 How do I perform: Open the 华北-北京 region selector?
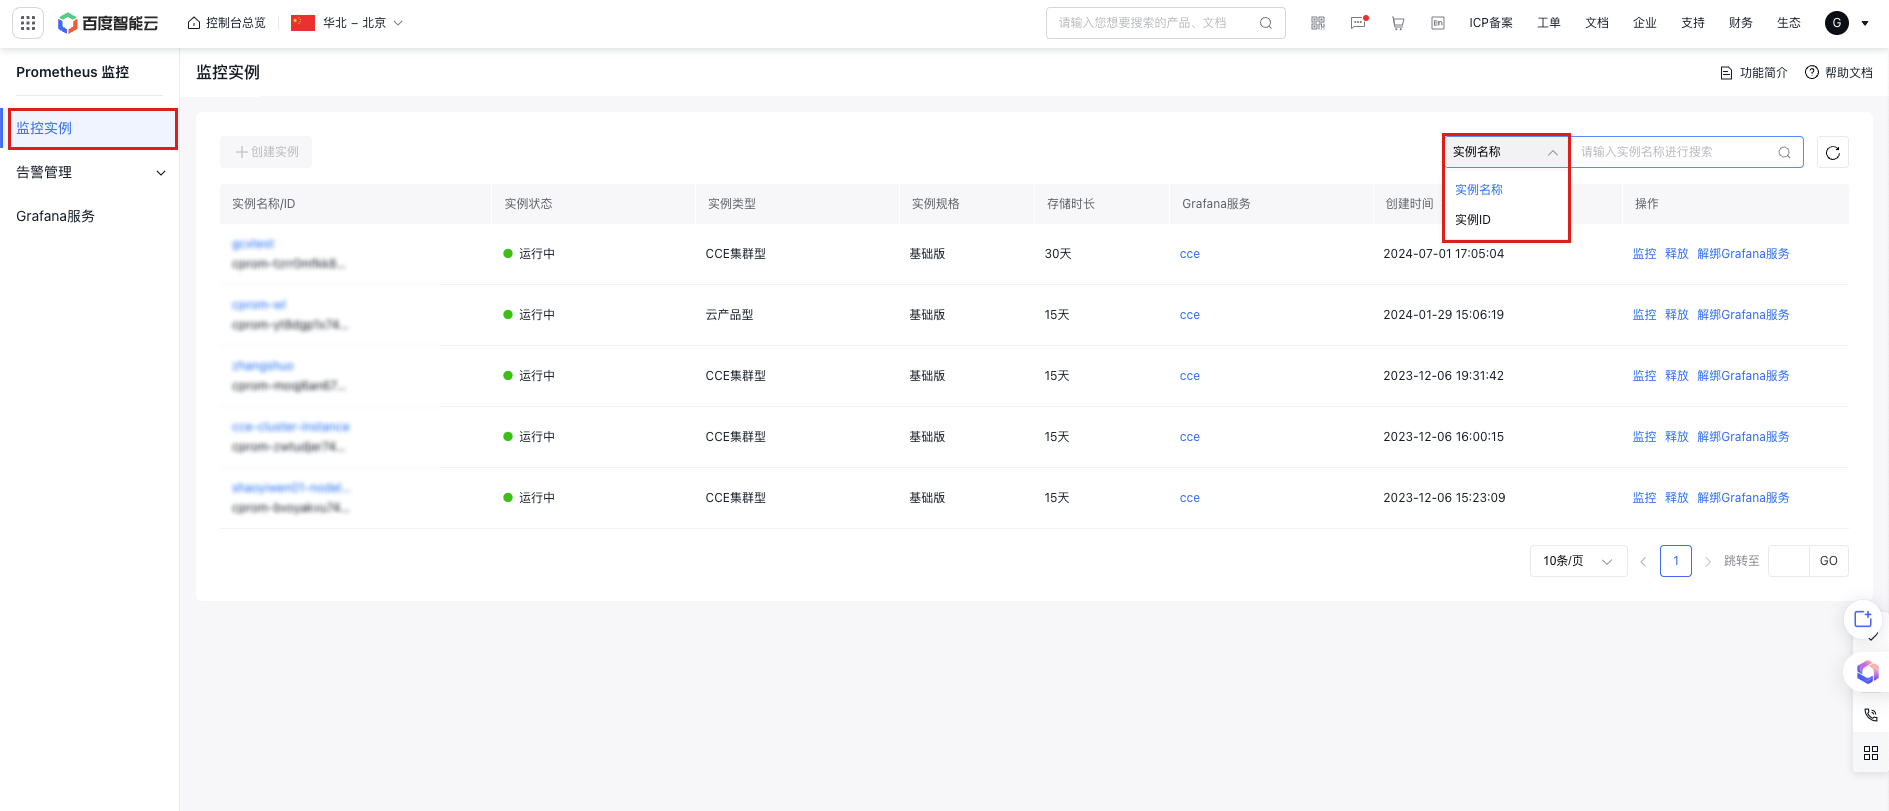point(347,23)
